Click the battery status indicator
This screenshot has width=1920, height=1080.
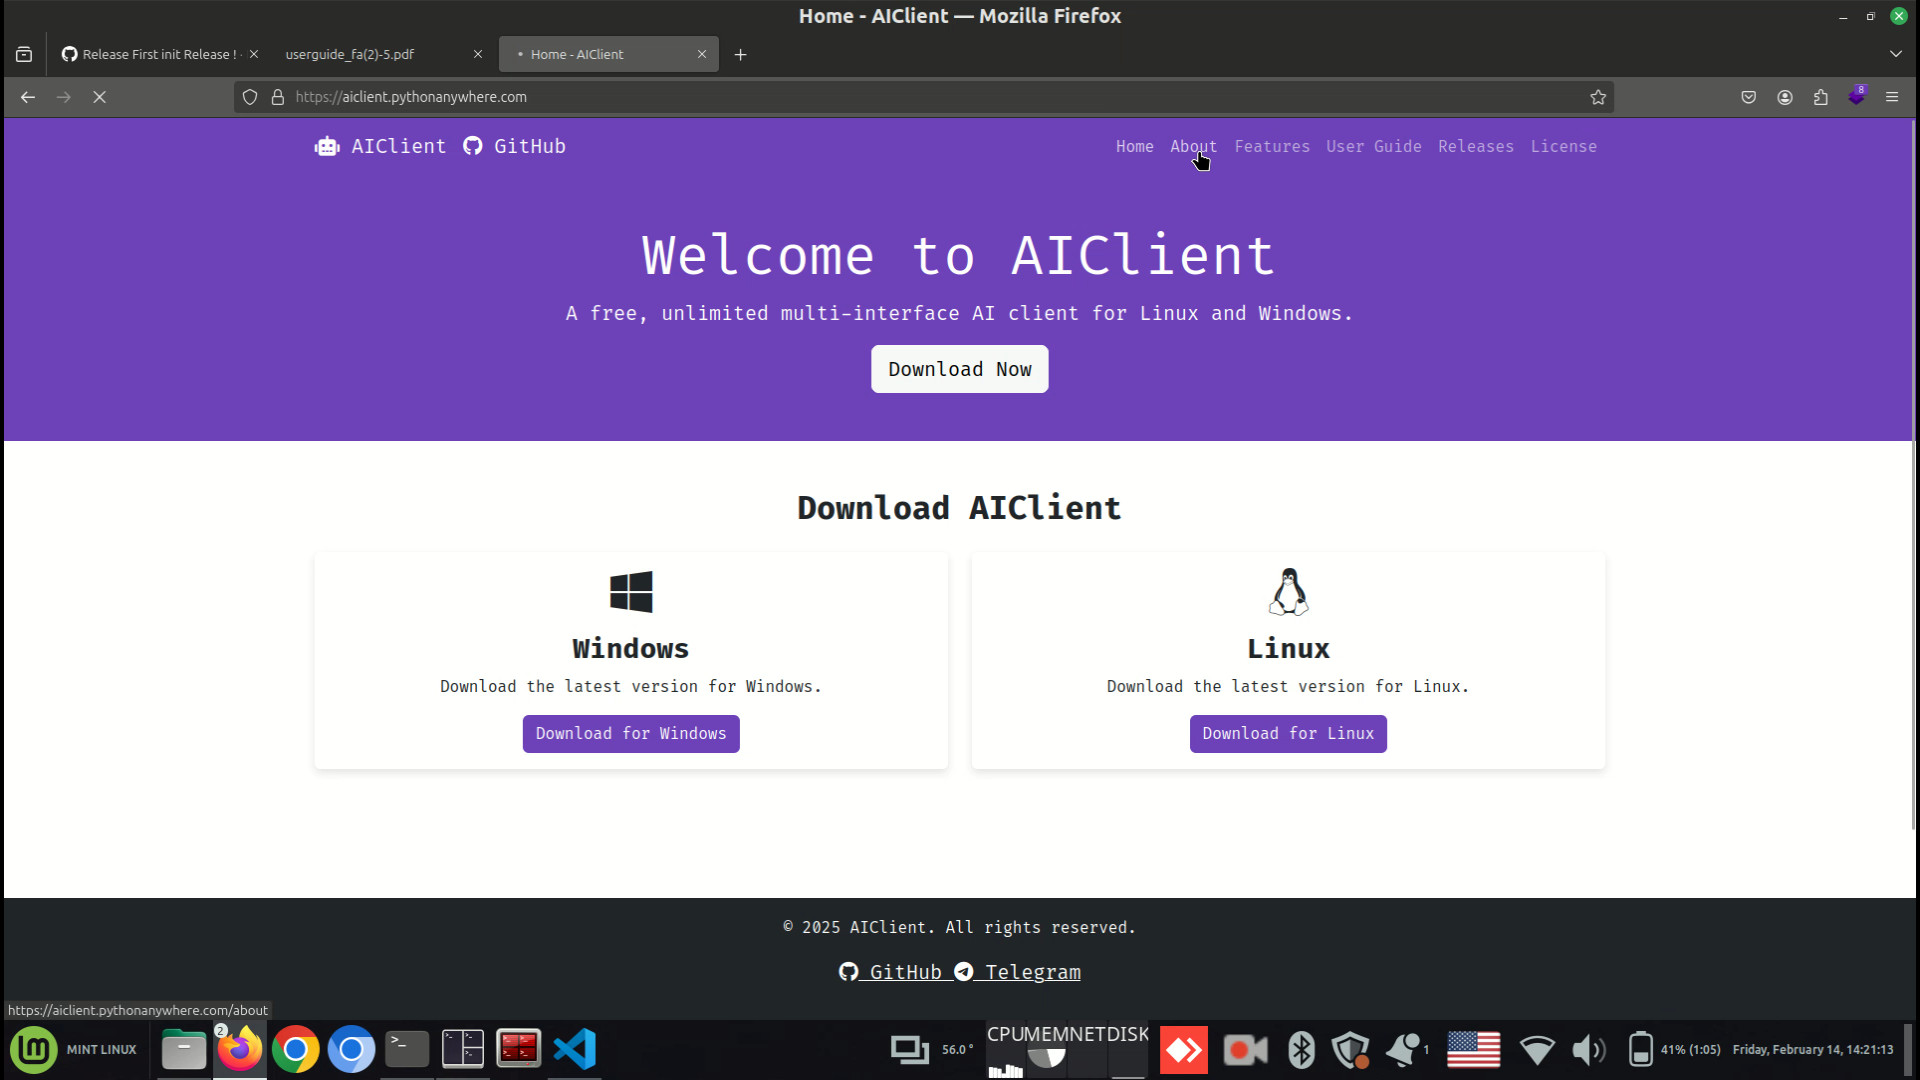tap(1672, 1050)
